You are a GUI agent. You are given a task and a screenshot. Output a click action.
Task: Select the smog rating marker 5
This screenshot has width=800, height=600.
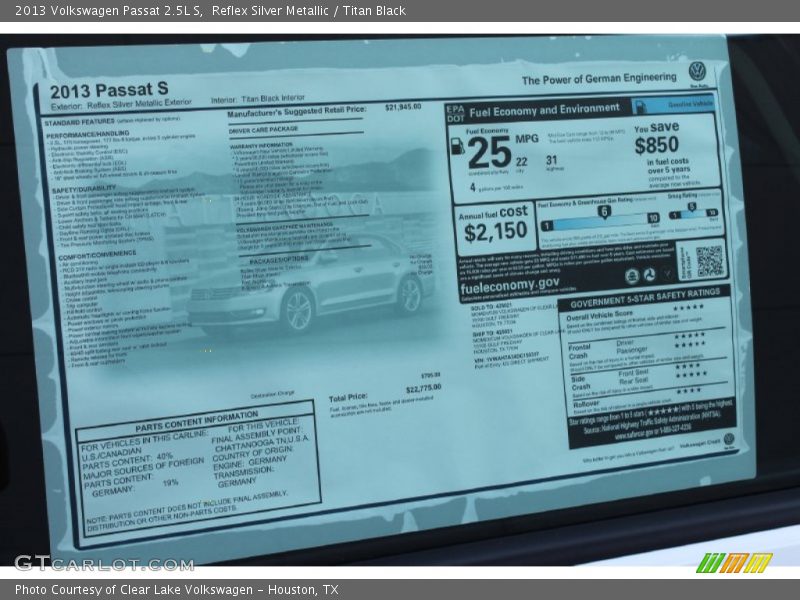(x=691, y=207)
